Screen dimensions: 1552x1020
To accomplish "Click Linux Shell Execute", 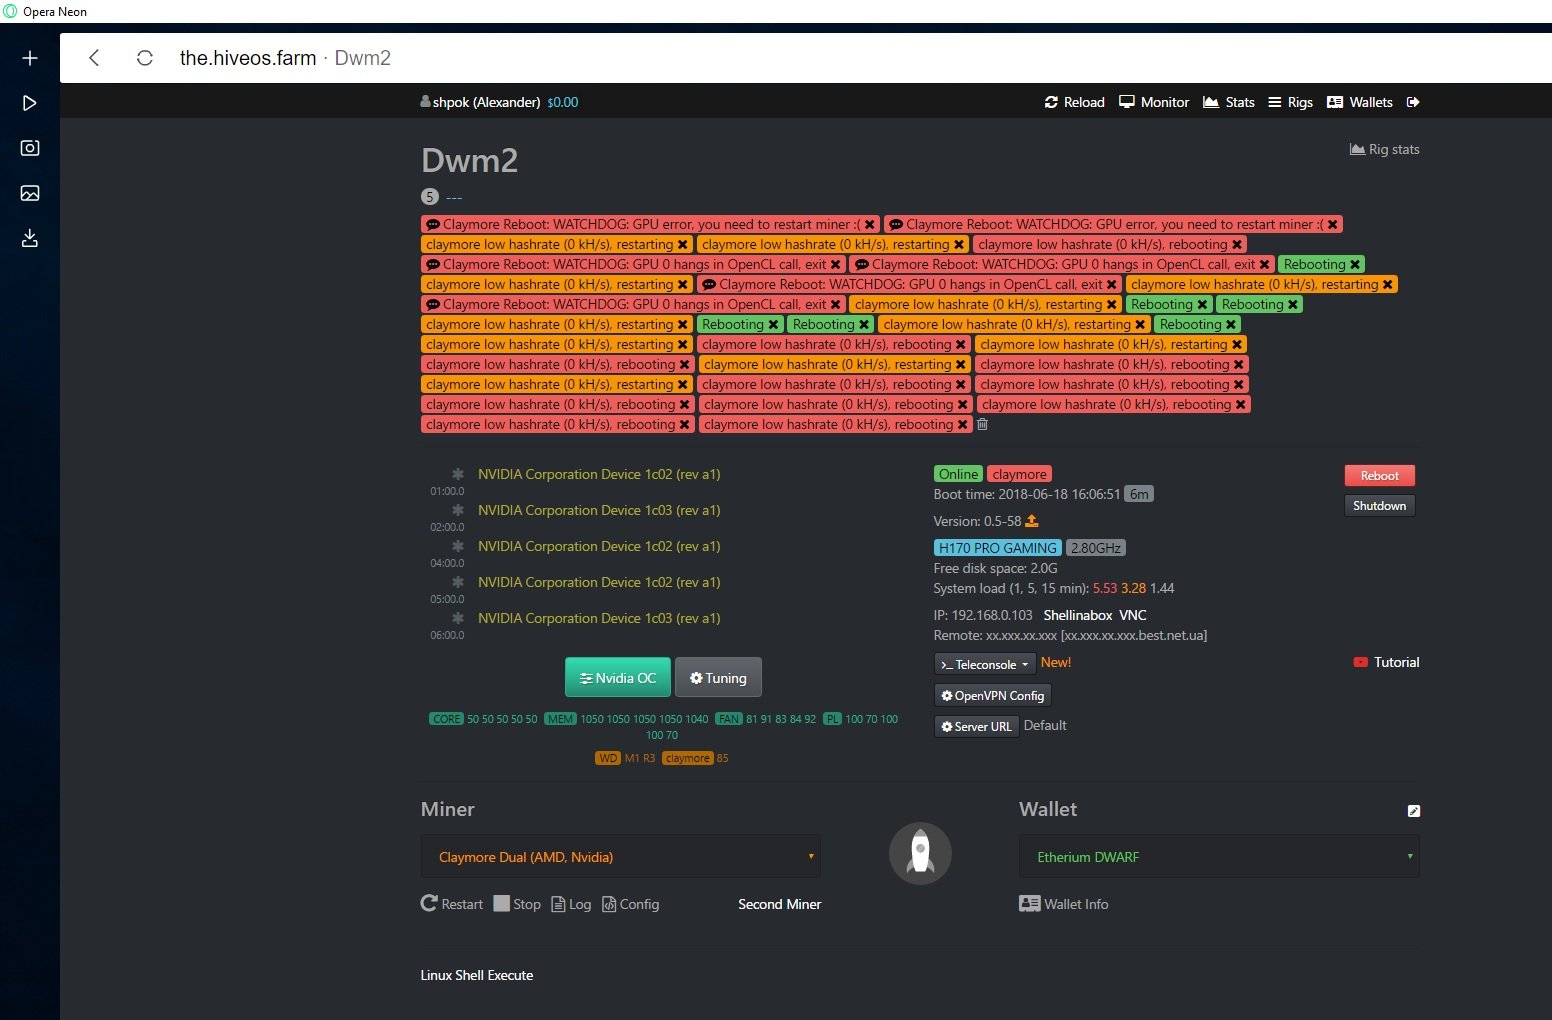I will 477,975.
